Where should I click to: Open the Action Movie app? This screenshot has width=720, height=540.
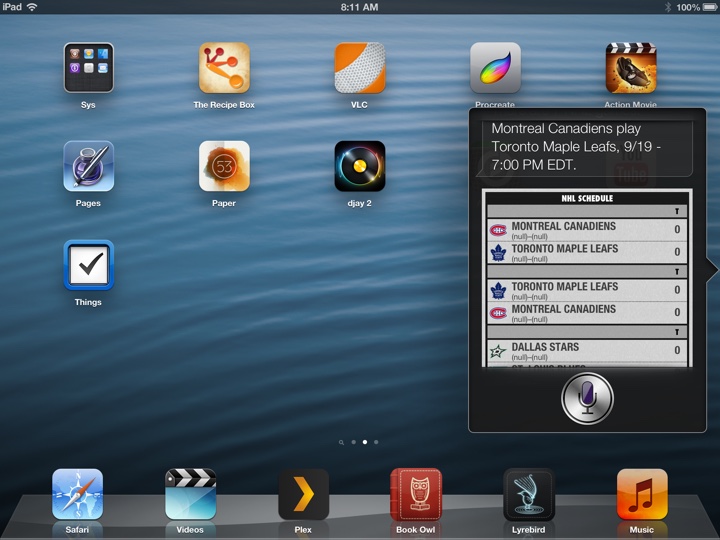point(631,68)
